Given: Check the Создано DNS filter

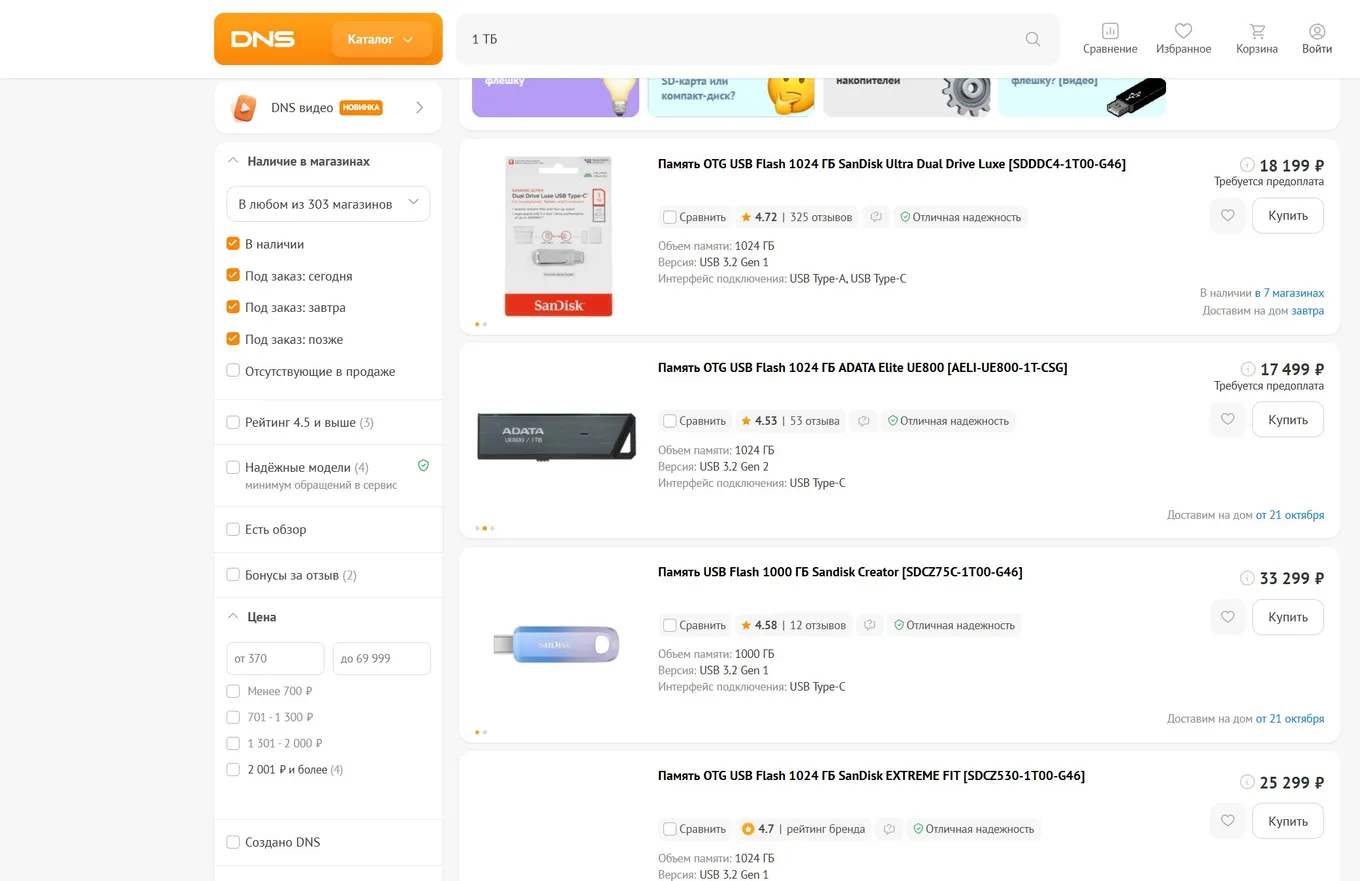Looking at the screenshot, I should pos(233,842).
